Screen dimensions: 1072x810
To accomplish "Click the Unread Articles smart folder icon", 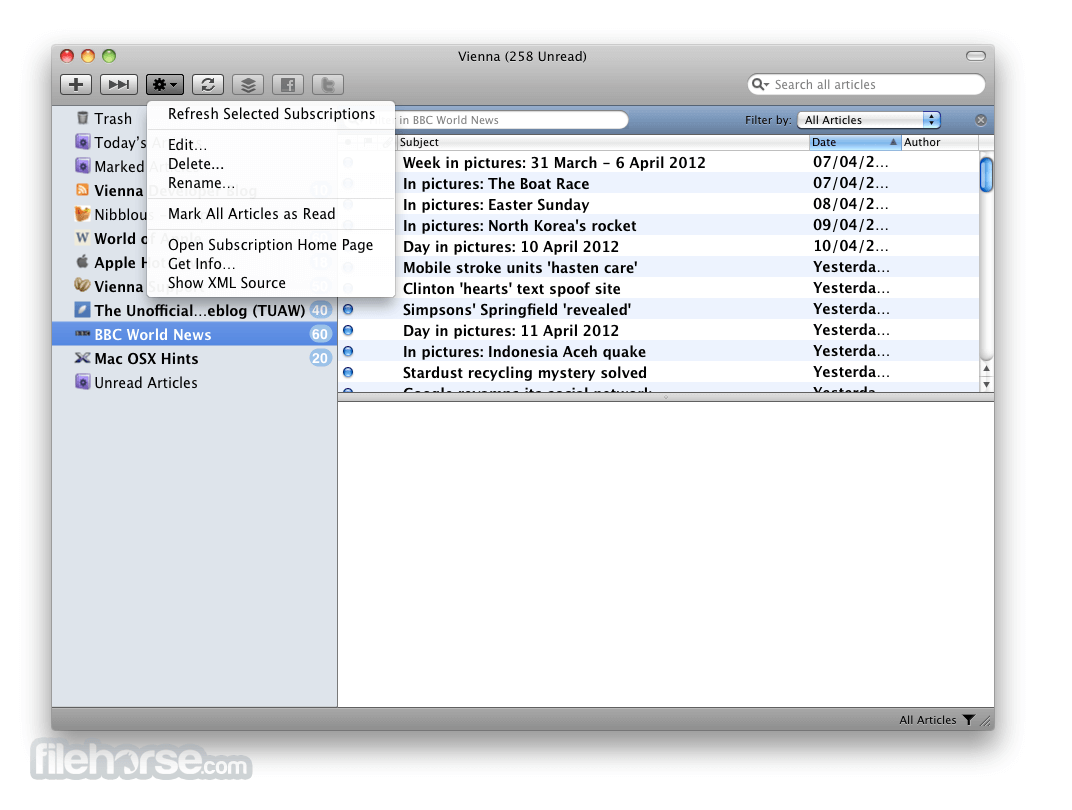I will (83, 381).
